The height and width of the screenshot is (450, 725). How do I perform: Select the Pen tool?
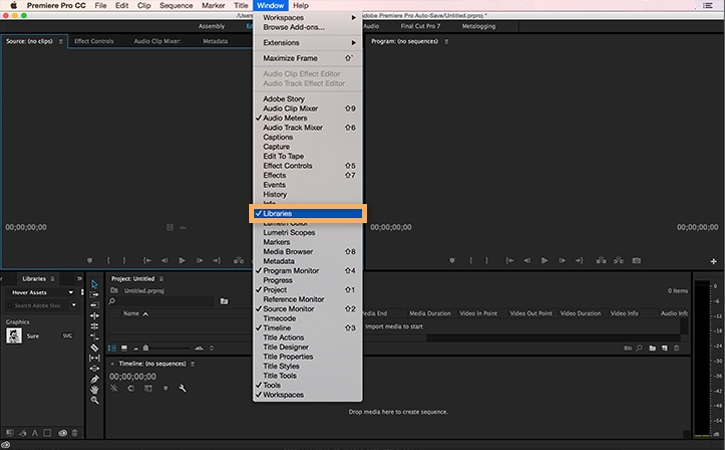[x=94, y=379]
